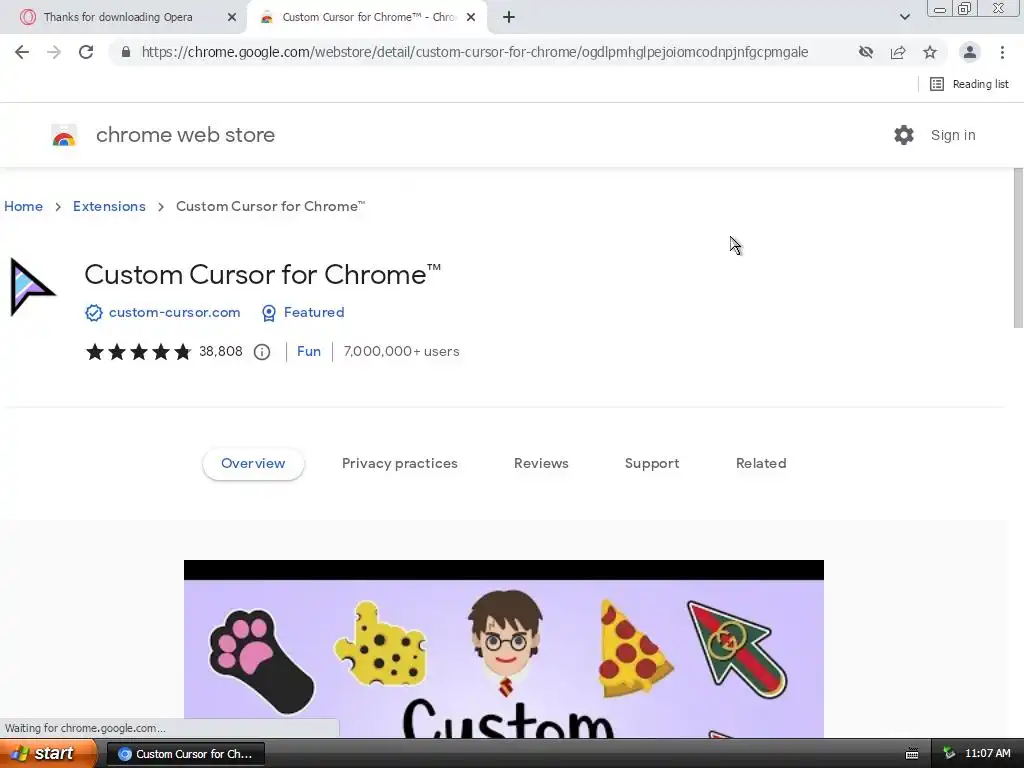Viewport: 1024px width, 768px height.
Task: Click the rating info circle icon
Action: click(262, 352)
